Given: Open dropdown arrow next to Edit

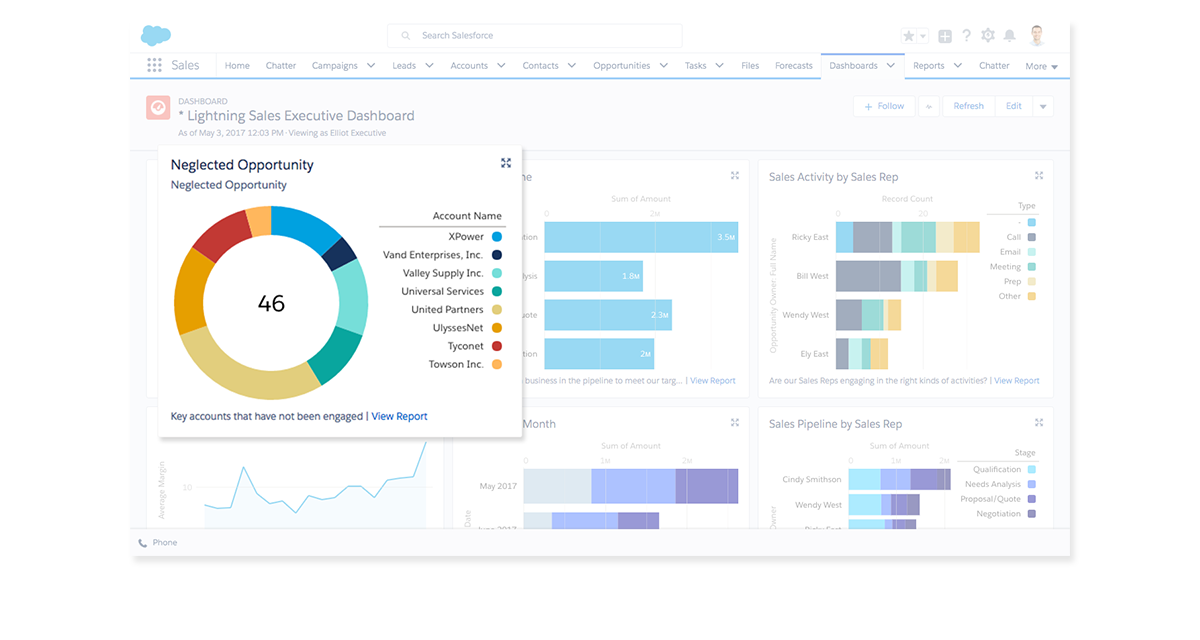Looking at the screenshot, I should 1043,106.
